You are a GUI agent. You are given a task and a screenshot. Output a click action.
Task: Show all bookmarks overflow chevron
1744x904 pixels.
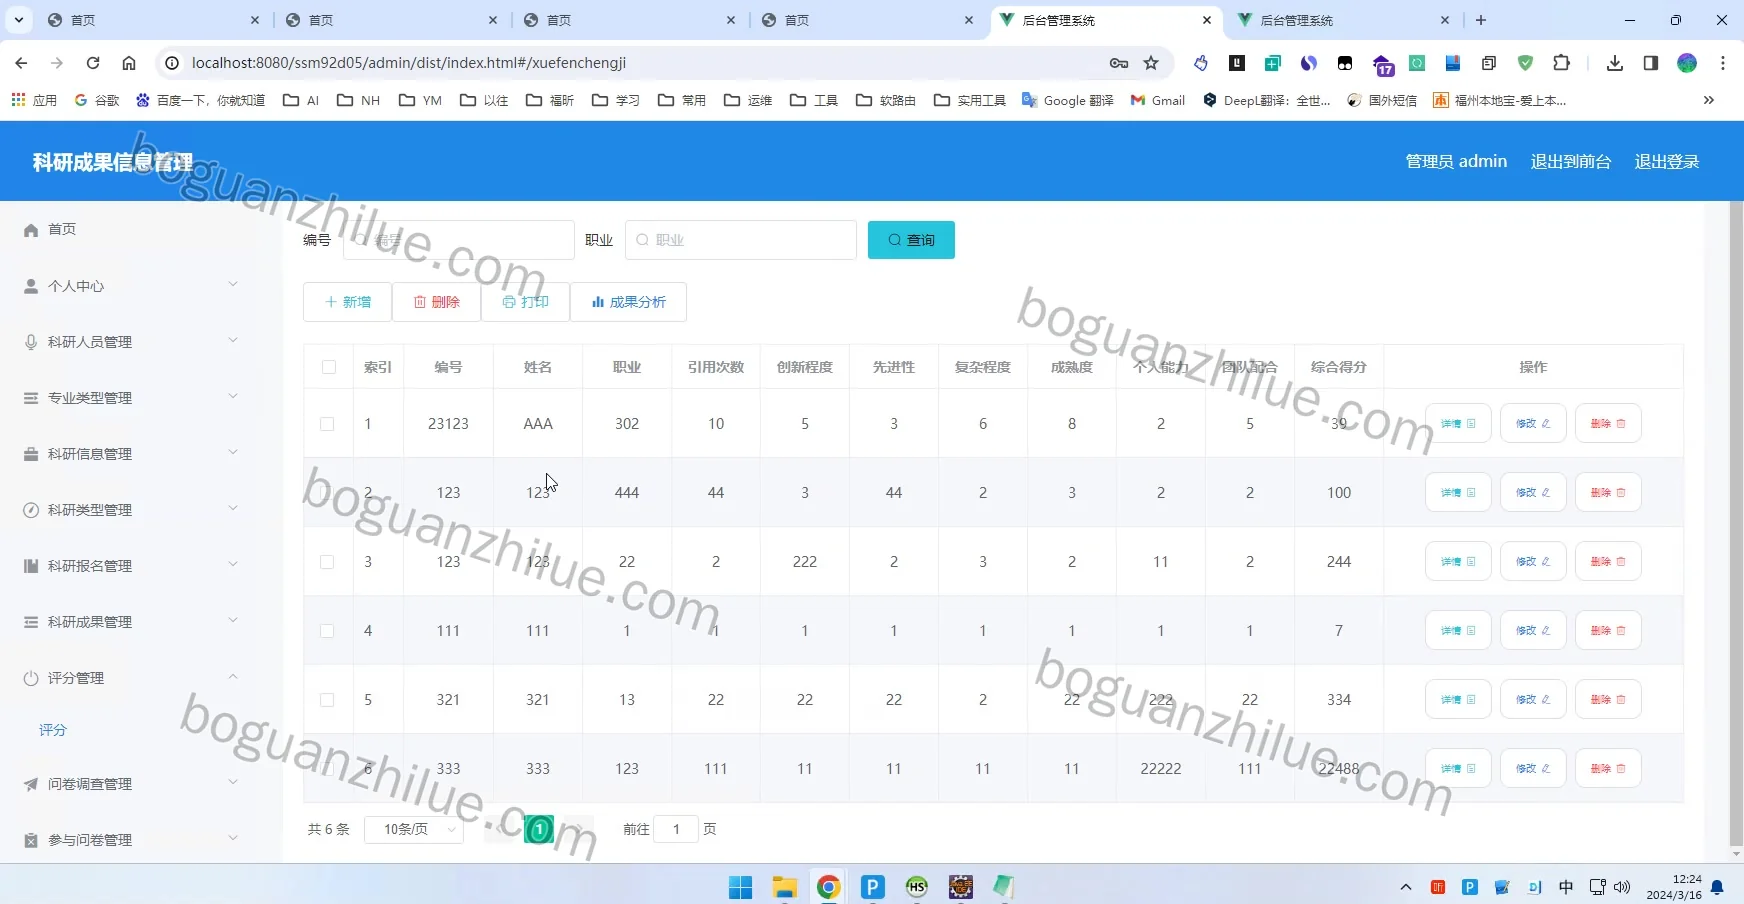[x=1708, y=100]
